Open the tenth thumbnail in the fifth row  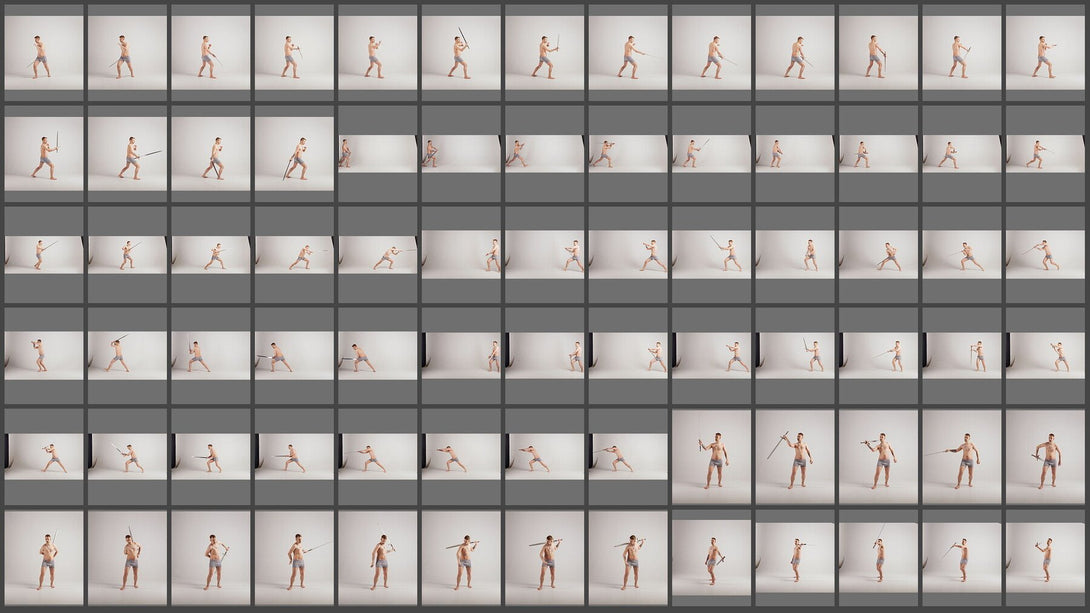click(795, 457)
